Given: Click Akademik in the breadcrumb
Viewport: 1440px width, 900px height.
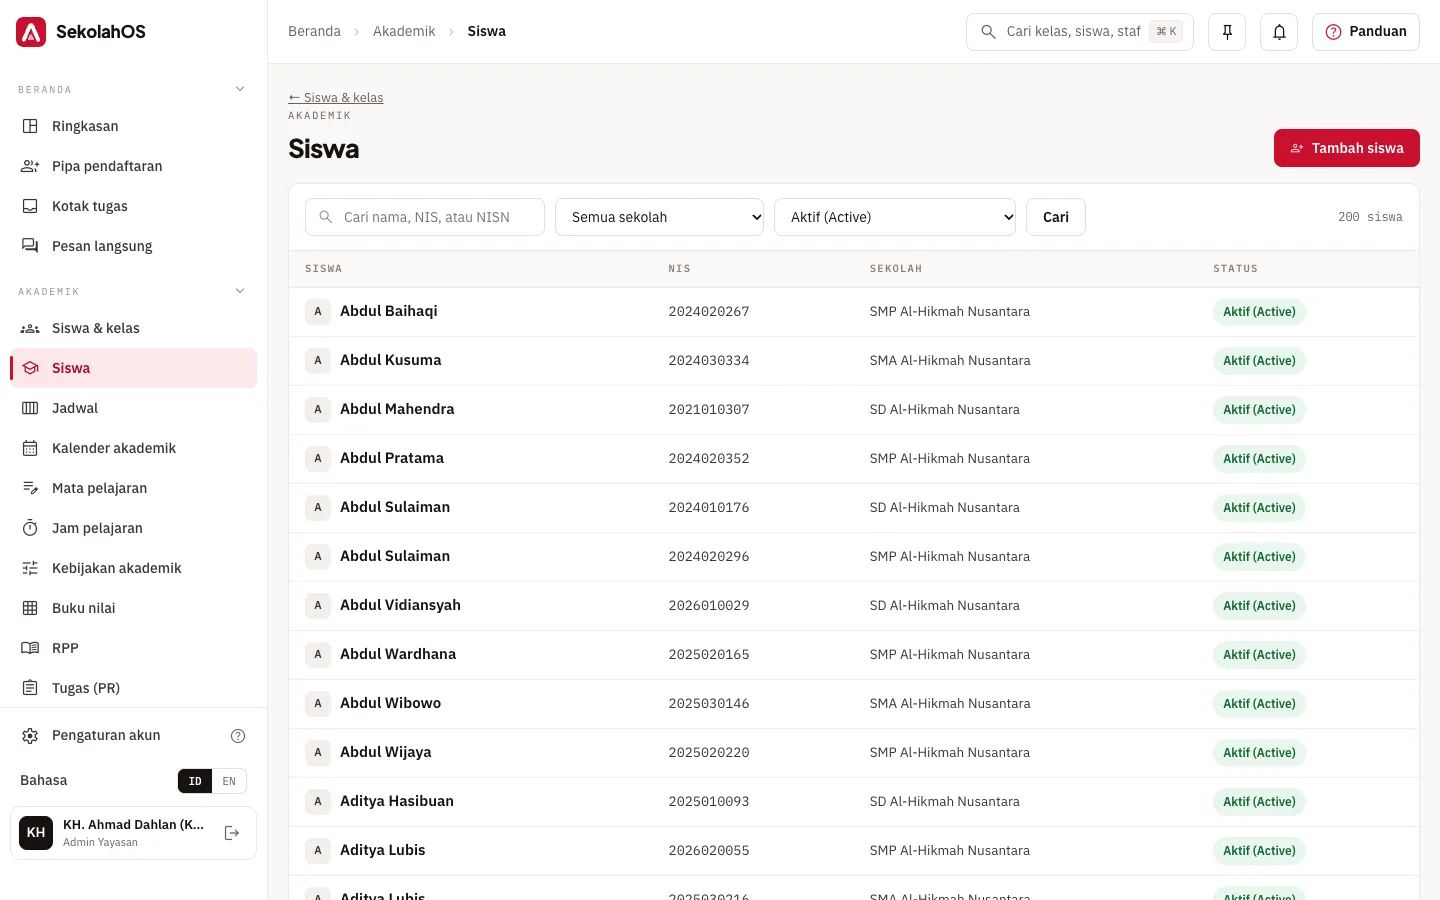Looking at the screenshot, I should pos(404,32).
